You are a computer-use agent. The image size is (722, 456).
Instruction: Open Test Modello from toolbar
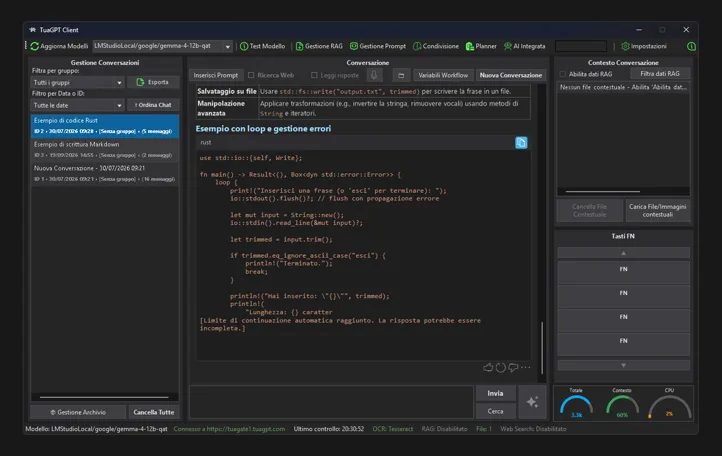pos(262,46)
